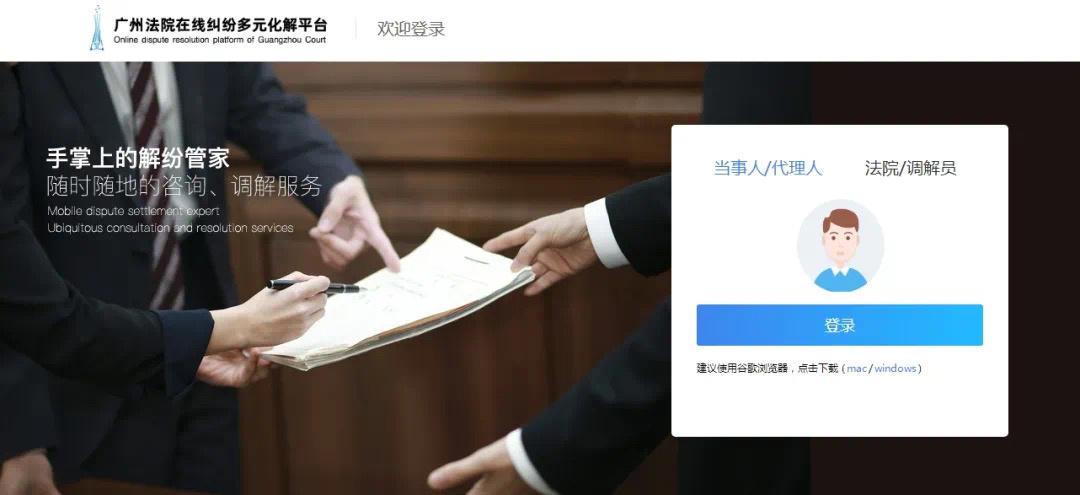Switch to the 当事人/代理人 tab
Screen dimensions: 1080x495
767,168
